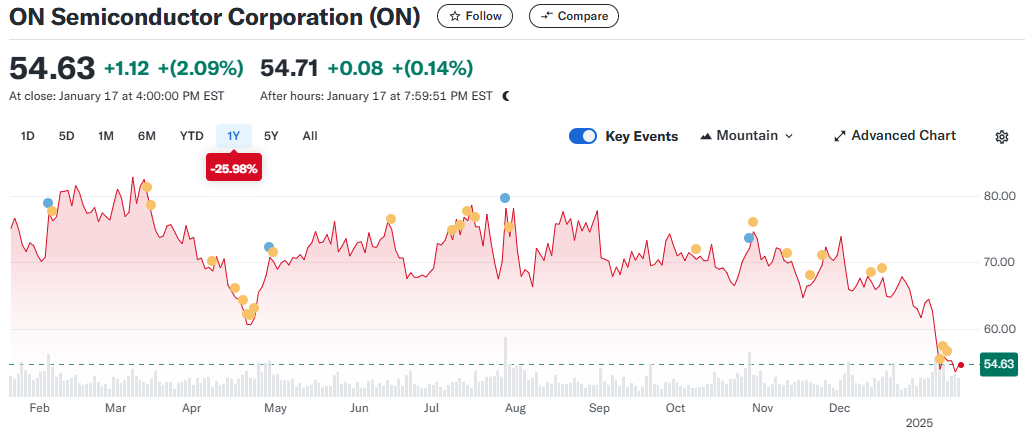Click the after-hours moon icon
This screenshot has height=434, width=1032.
tap(506, 96)
